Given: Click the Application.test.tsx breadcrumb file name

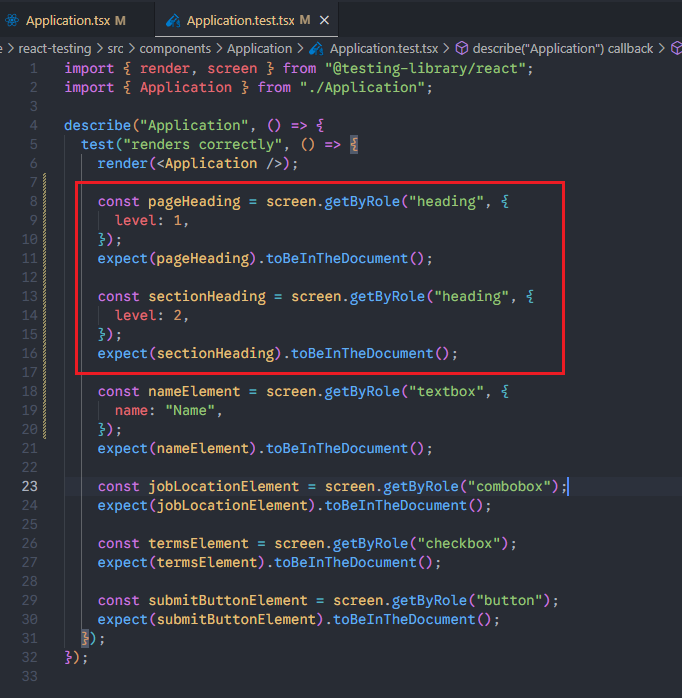Looking at the screenshot, I should coord(383,48).
